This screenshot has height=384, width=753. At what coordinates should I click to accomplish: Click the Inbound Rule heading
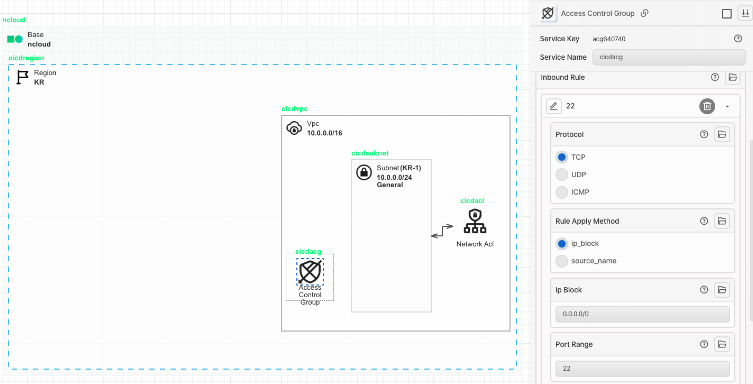pyautogui.click(x=562, y=77)
